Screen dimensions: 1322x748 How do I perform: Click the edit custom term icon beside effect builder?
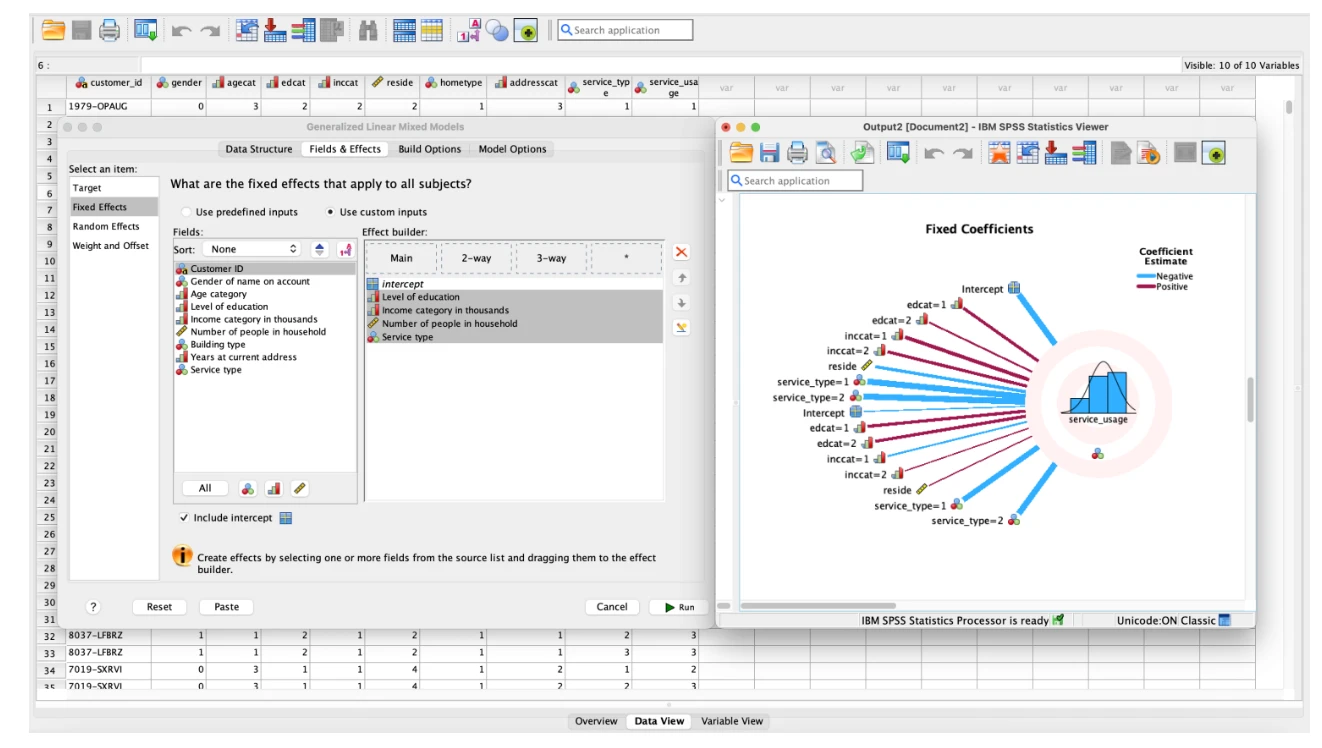pyautogui.click(x=681, y=327)
